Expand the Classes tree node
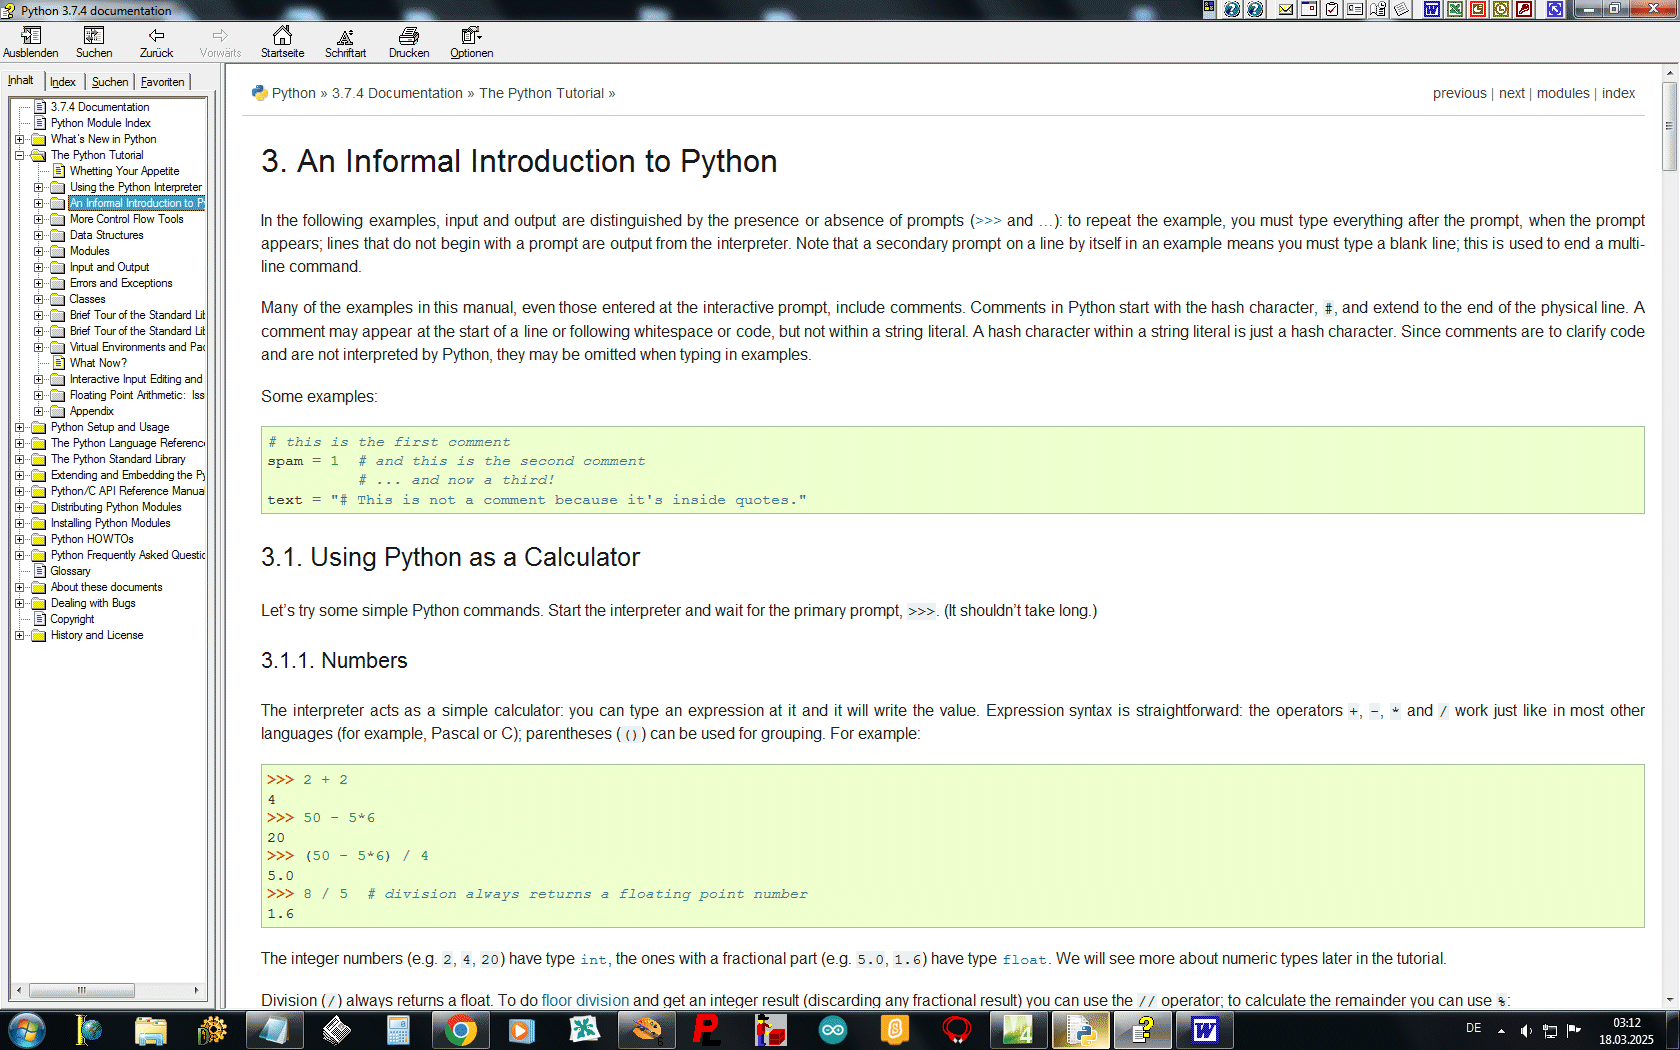This screenshot has height=1050, width=1680. 38,299
